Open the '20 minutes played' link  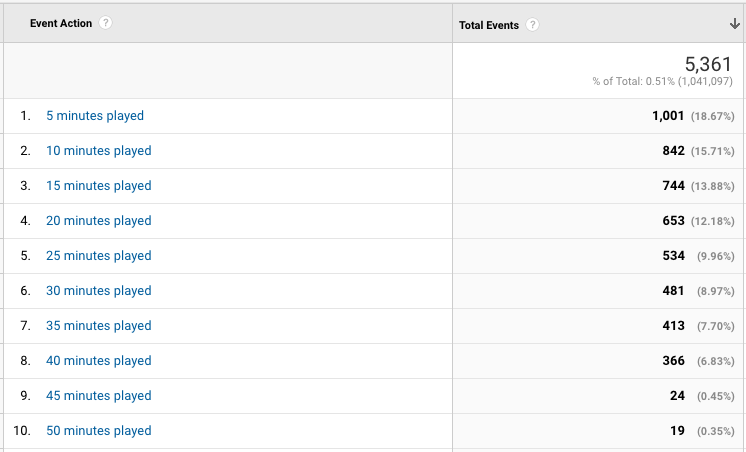pyautogui.click(x=98, y=221)
